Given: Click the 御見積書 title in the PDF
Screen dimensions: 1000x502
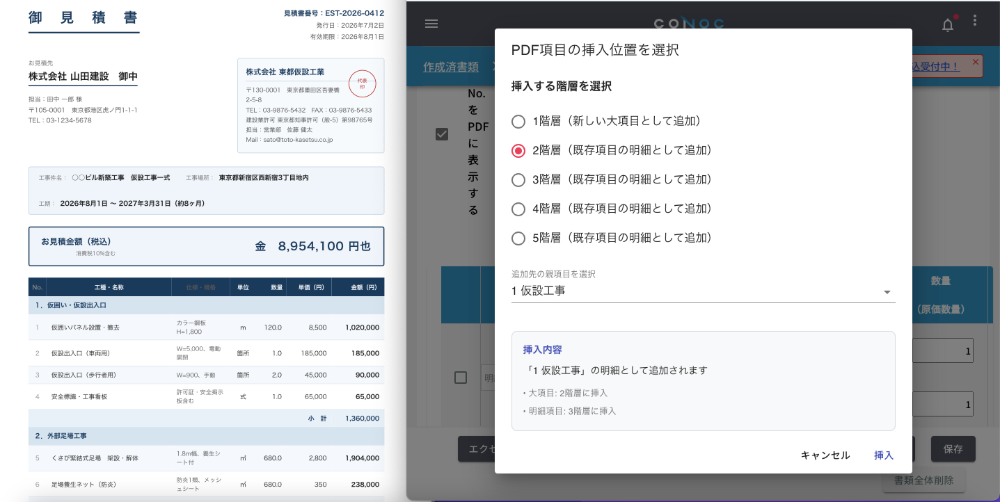Looking at the screenshot, I should point(84,18).
